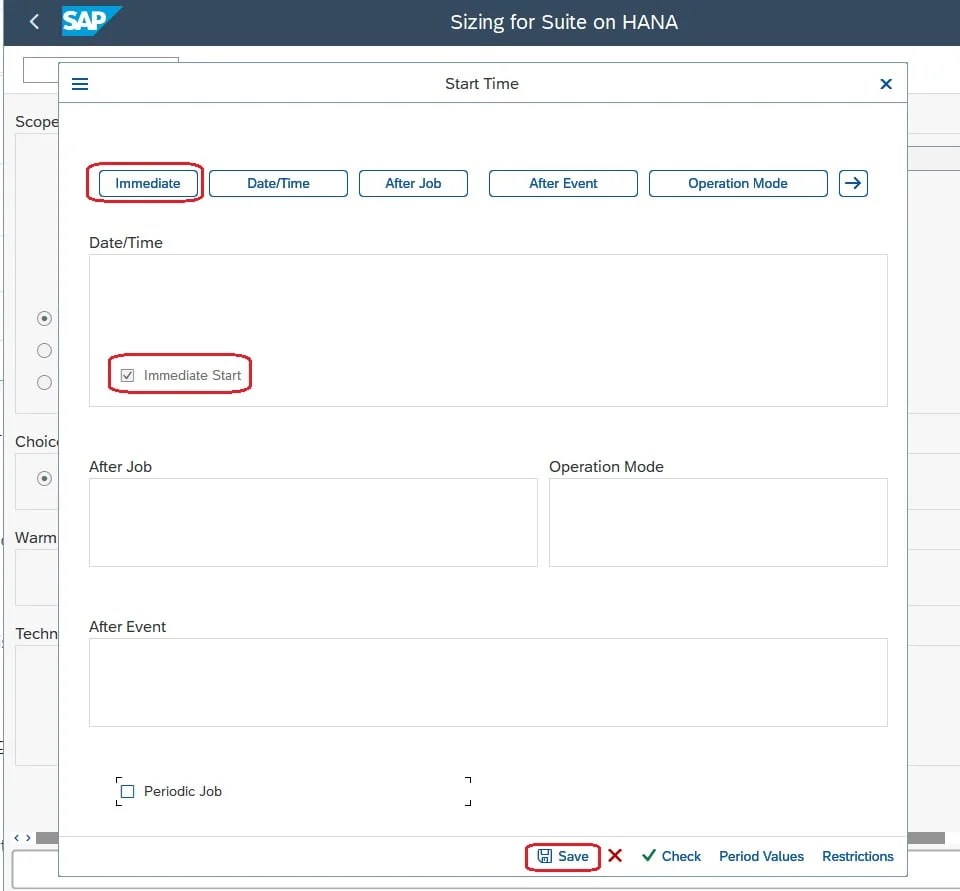The width and height of the screenshot is (960, 891).
Task: Switch to the After Event section
Action: [563, 183]
